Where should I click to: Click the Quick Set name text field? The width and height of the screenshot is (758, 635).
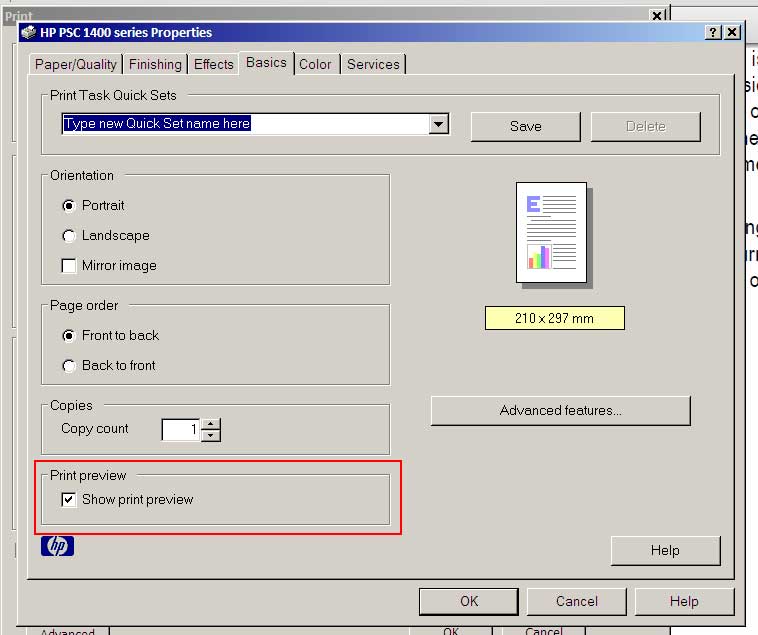click(245, 124)
